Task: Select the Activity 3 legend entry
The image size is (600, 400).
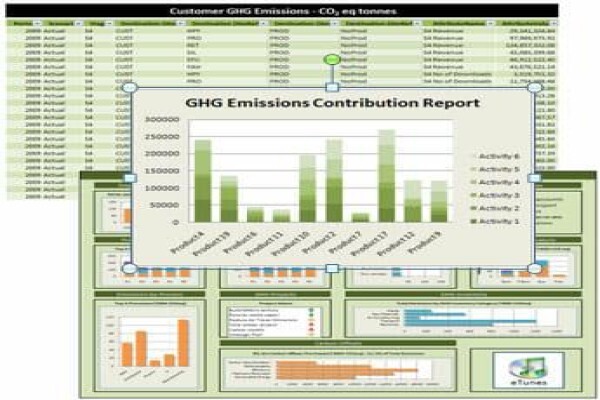Action: (496, 195)
